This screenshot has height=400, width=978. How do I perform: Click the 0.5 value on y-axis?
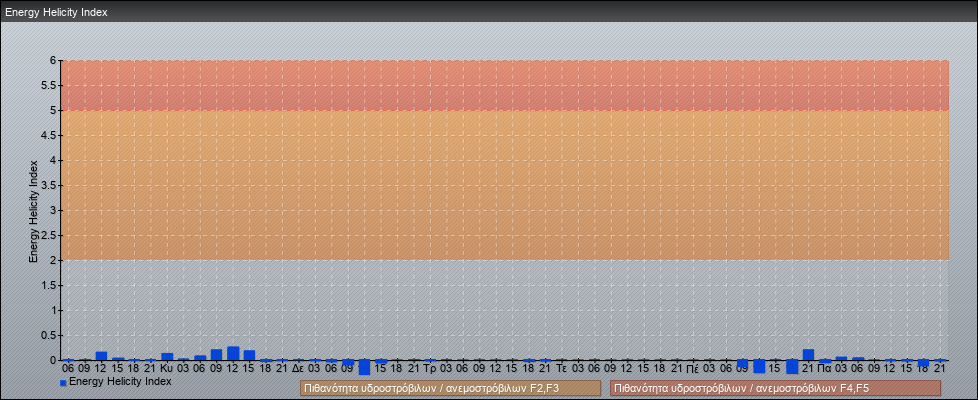pyautogui.click(x=49, y=335)
